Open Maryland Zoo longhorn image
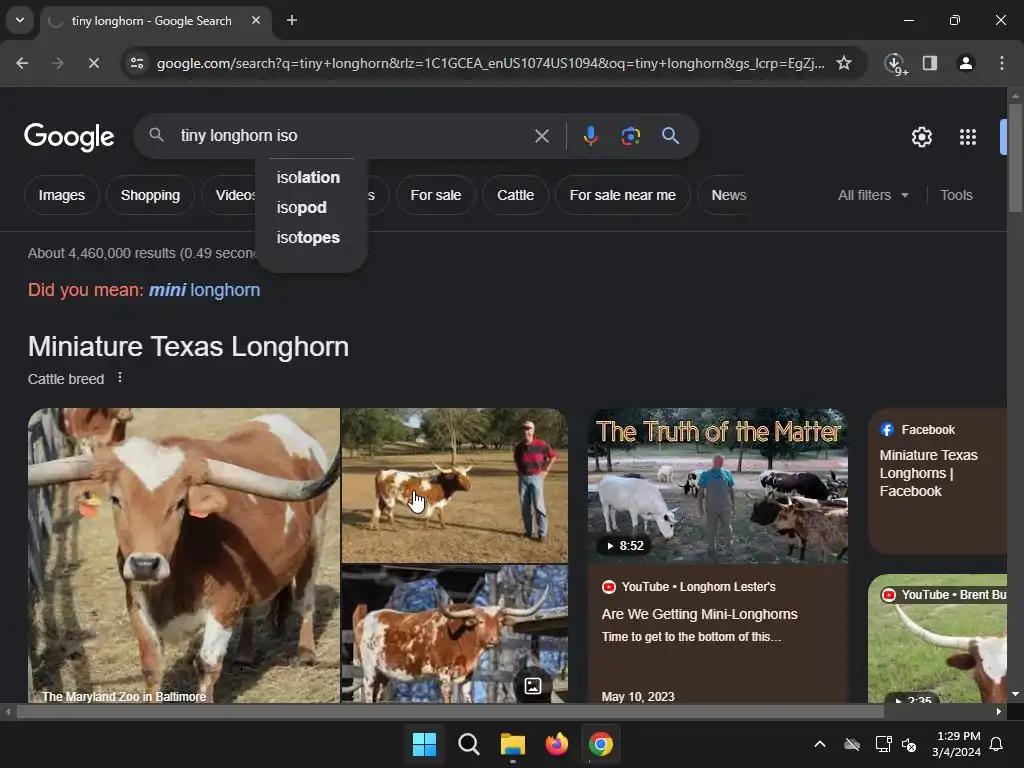1024x768 pixels. [184, 556]
